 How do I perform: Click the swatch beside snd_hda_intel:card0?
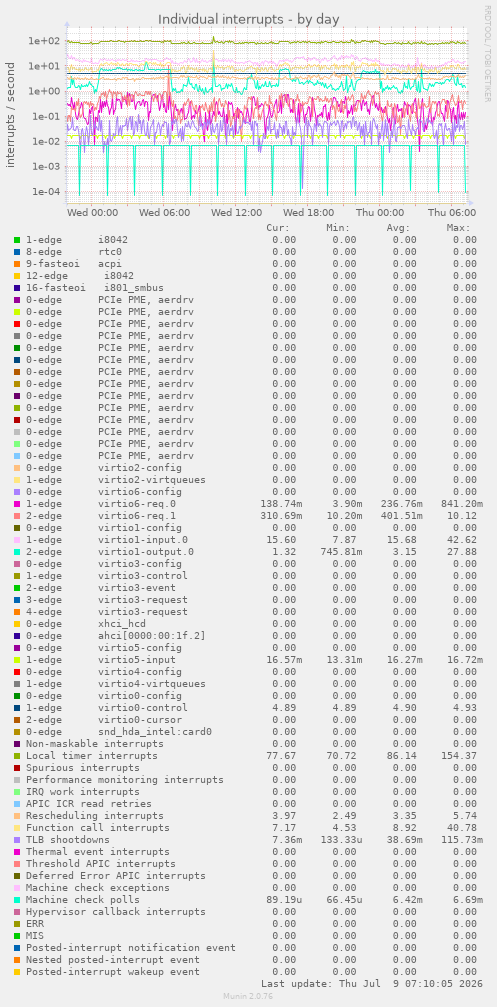coord(17,731)
